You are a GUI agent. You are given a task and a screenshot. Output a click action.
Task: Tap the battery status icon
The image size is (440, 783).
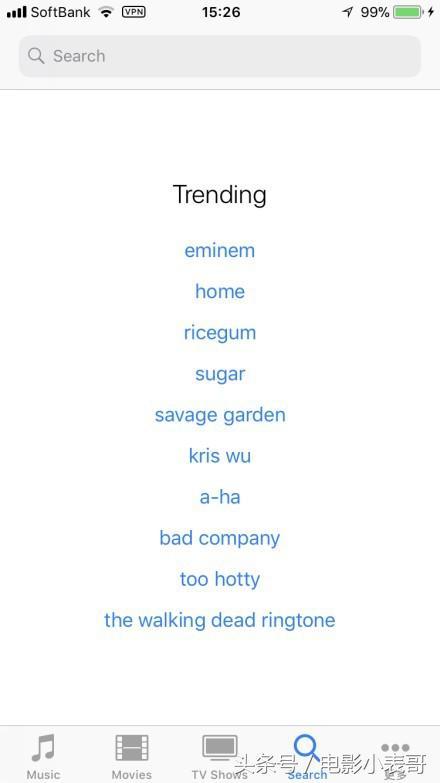(x=408, y=12)
